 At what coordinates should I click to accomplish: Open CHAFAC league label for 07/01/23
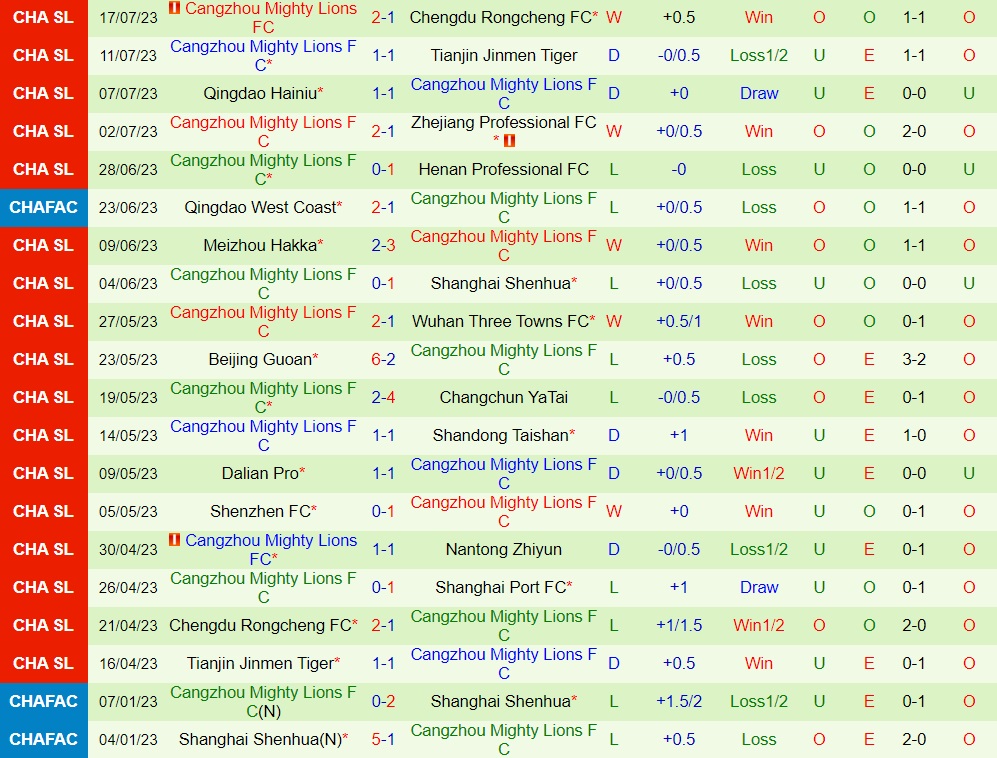coord(43,701)
